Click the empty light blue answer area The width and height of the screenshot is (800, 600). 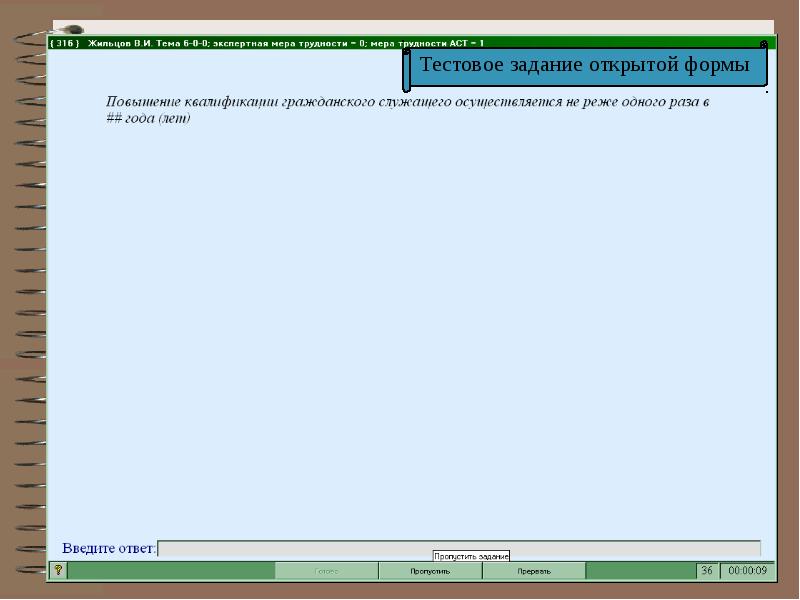click(410, 330)
